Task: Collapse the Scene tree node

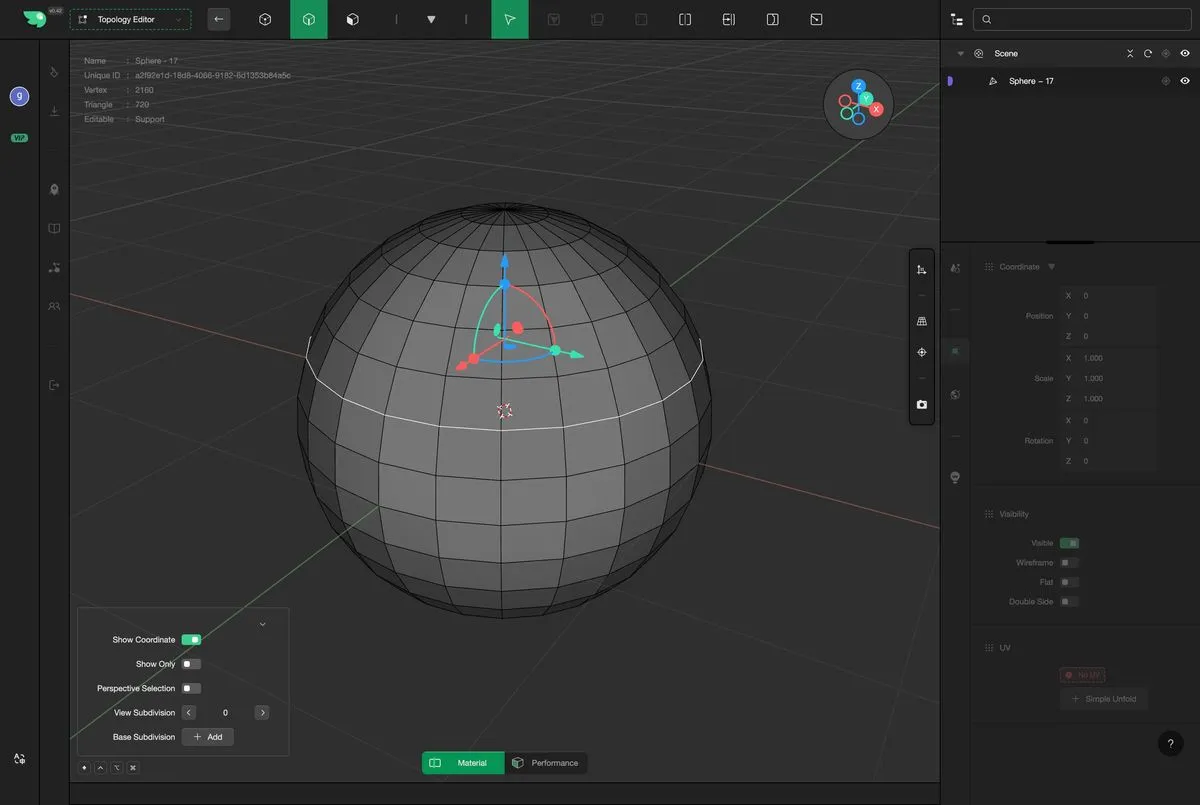Action: click(960, 54)
